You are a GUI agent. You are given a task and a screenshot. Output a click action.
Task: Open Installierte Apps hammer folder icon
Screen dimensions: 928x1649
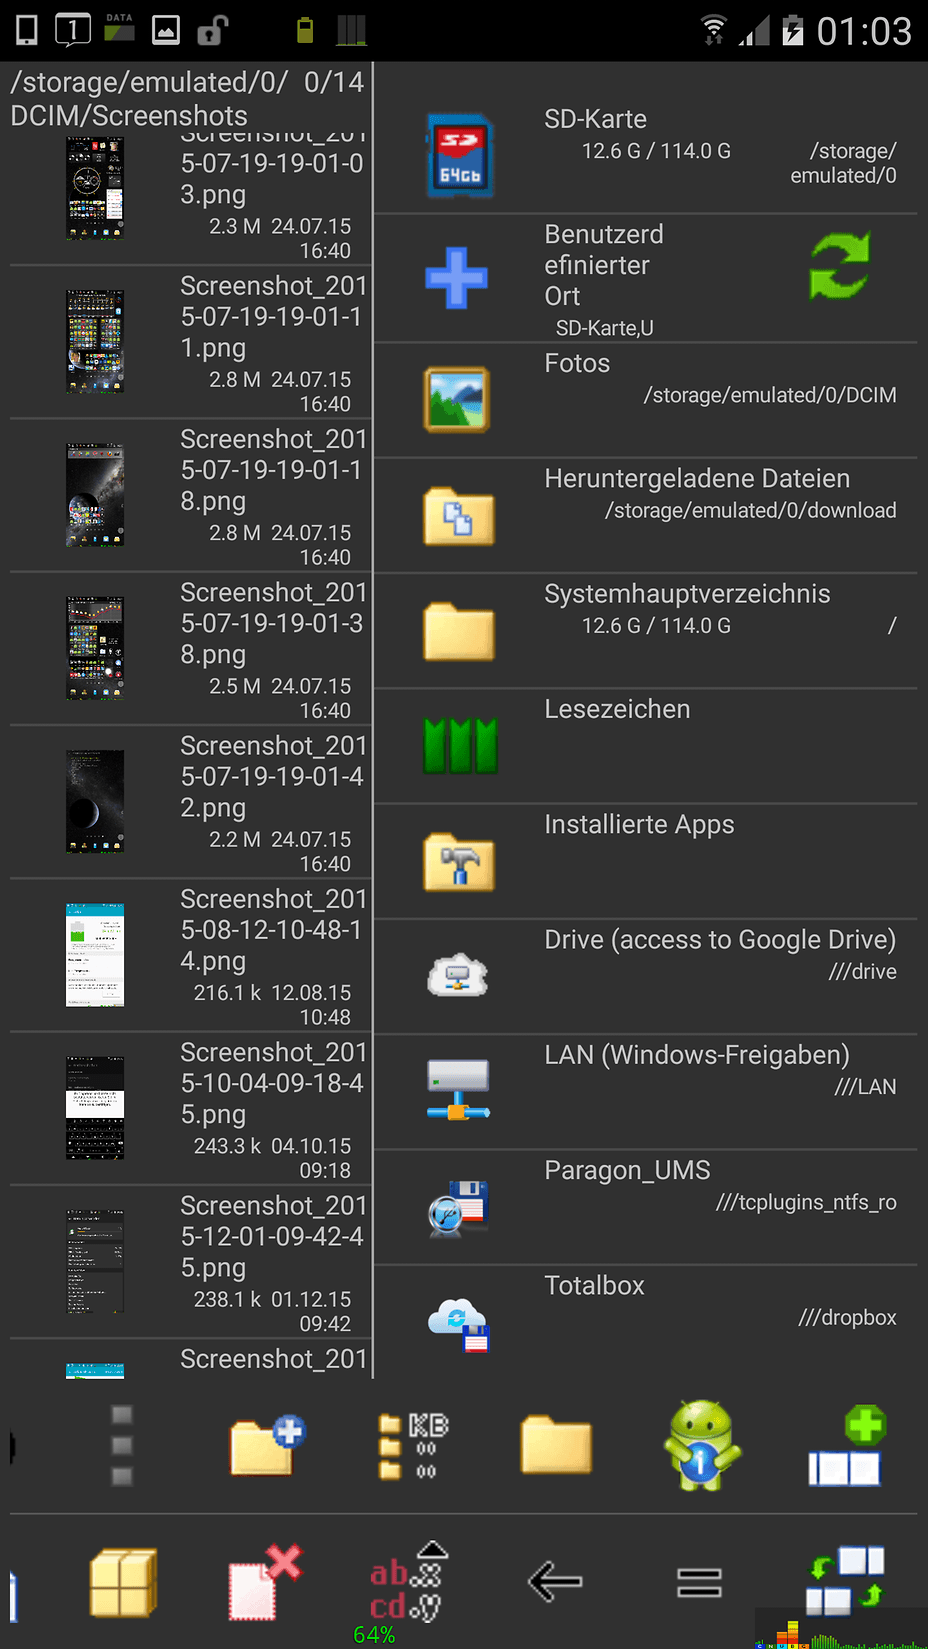459,861
